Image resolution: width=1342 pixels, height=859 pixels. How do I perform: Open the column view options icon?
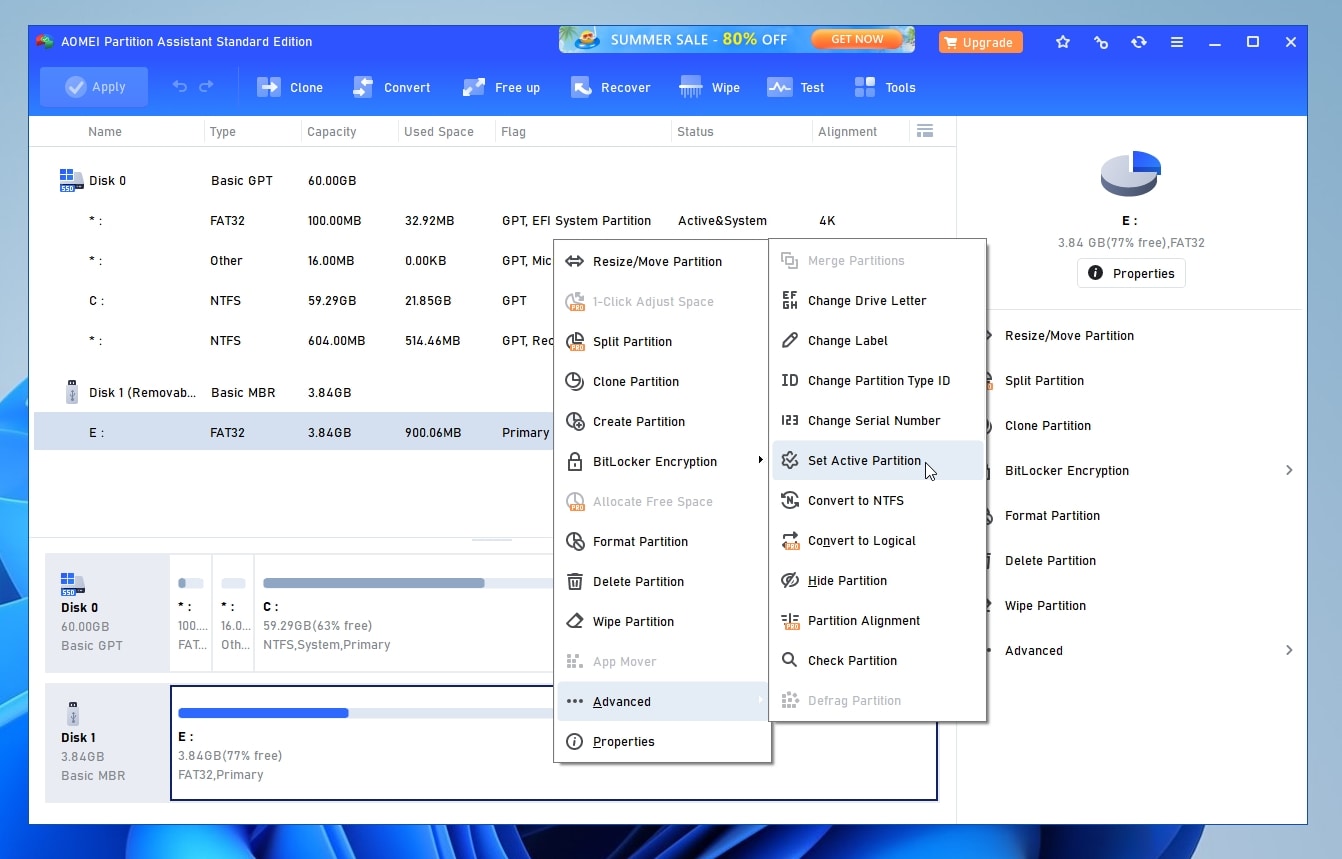pos(924,130)
